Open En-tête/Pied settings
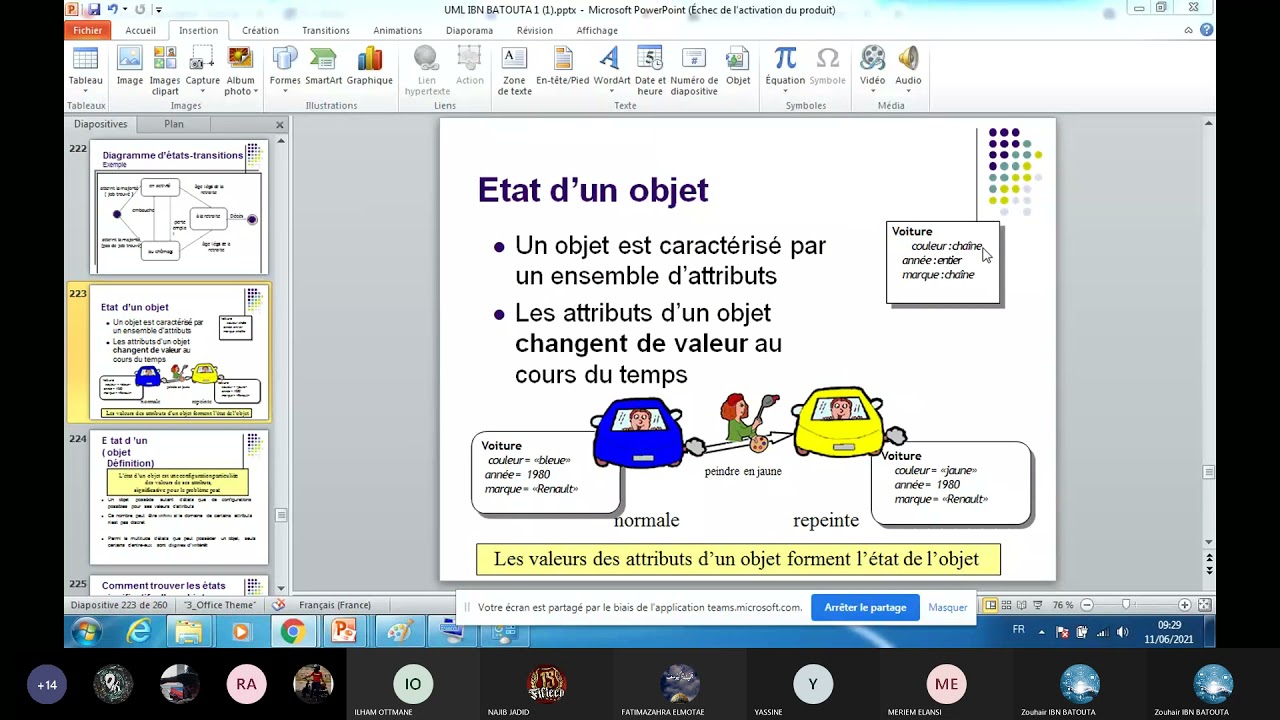This screenshot has width=1280, height=720. tap(562, 67)
